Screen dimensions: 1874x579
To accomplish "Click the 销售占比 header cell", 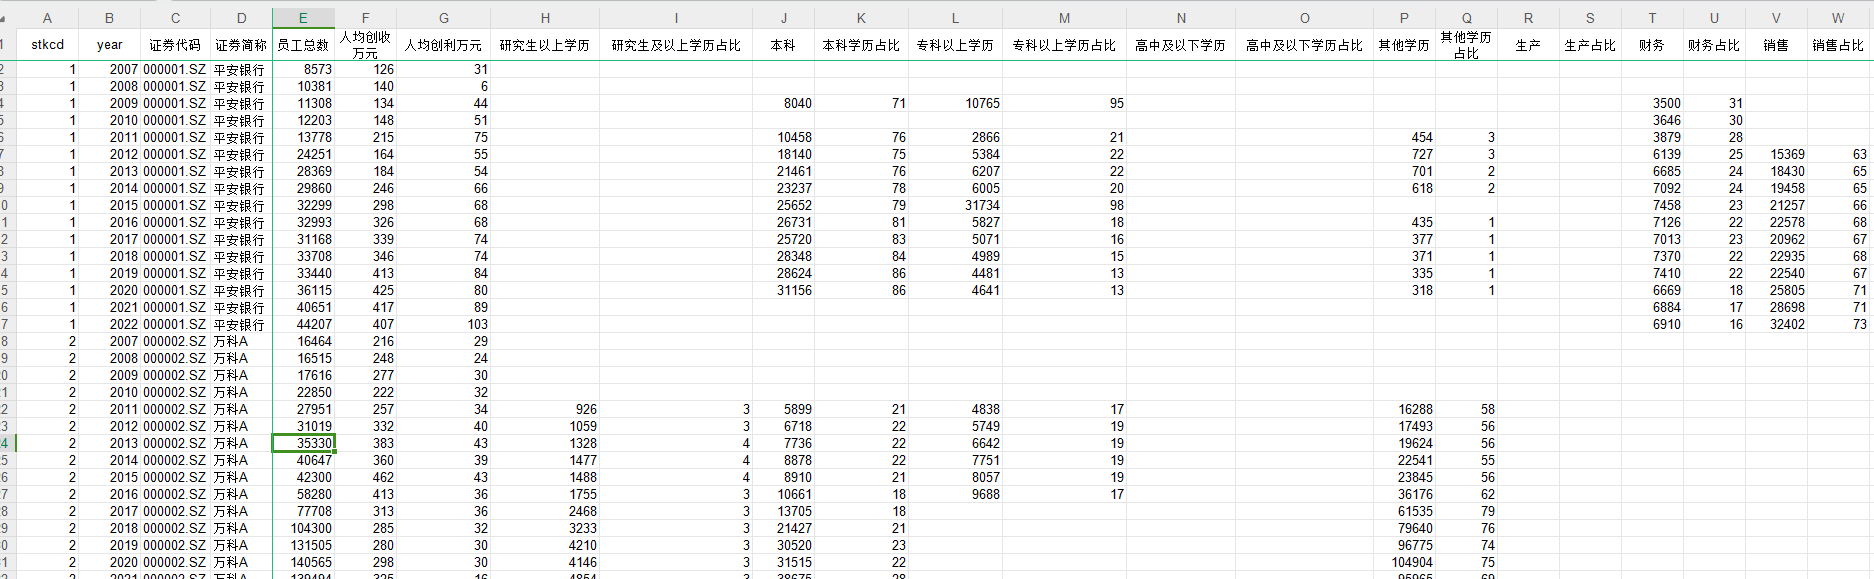I will click(x=1838, y=45).
